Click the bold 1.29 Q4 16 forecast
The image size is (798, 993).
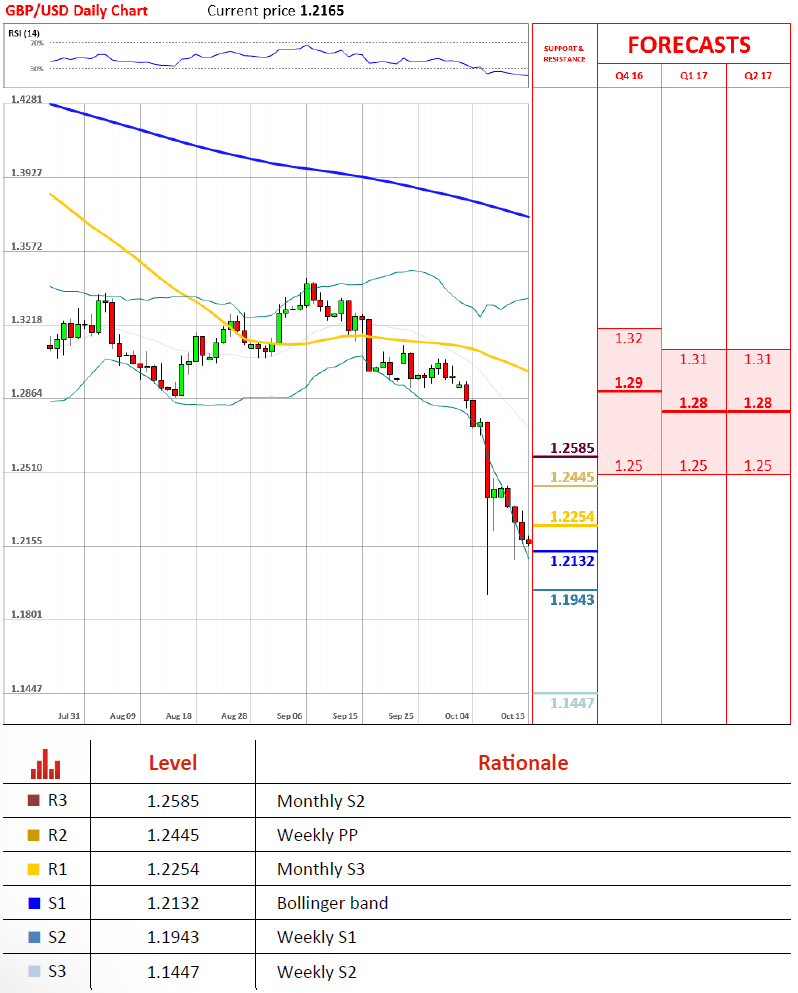pyautogui.click(x=629, y=383)
